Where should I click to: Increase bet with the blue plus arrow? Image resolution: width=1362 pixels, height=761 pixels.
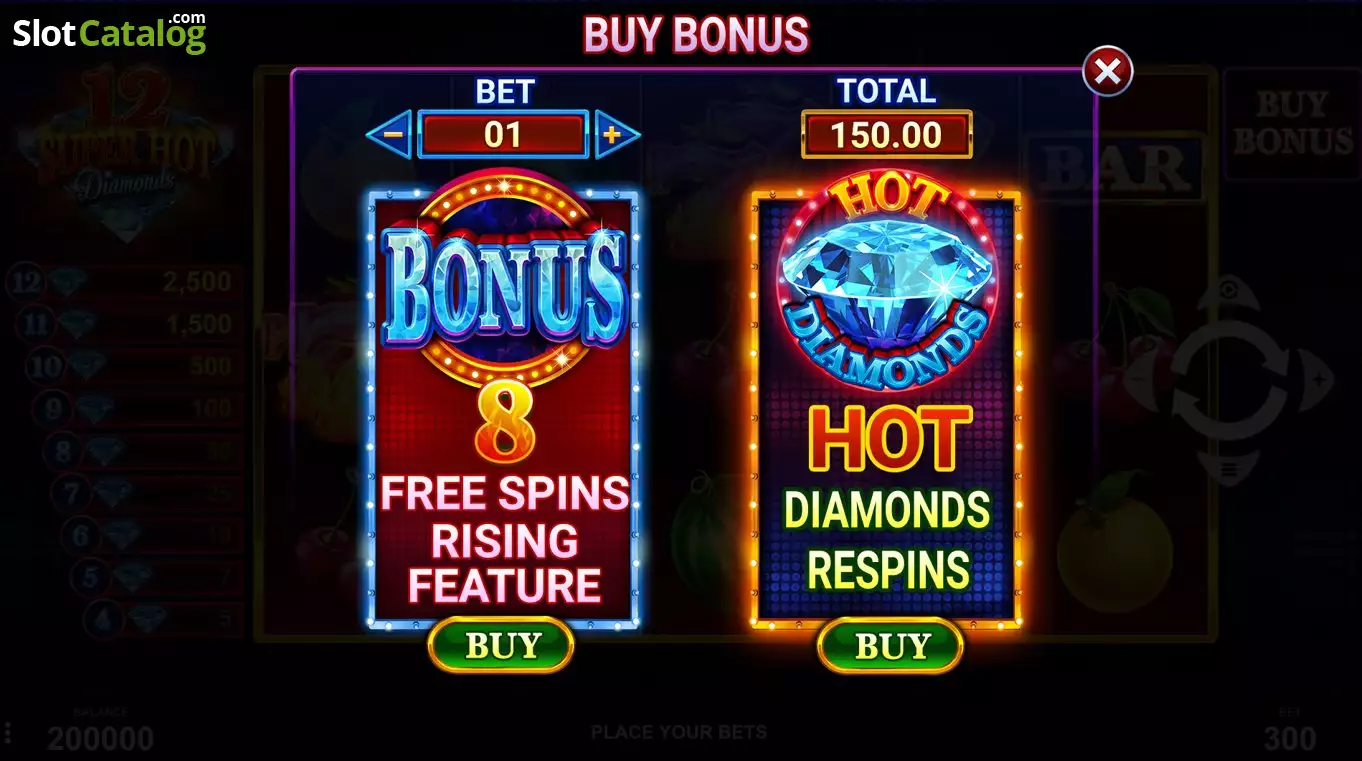tap(616, 134)
